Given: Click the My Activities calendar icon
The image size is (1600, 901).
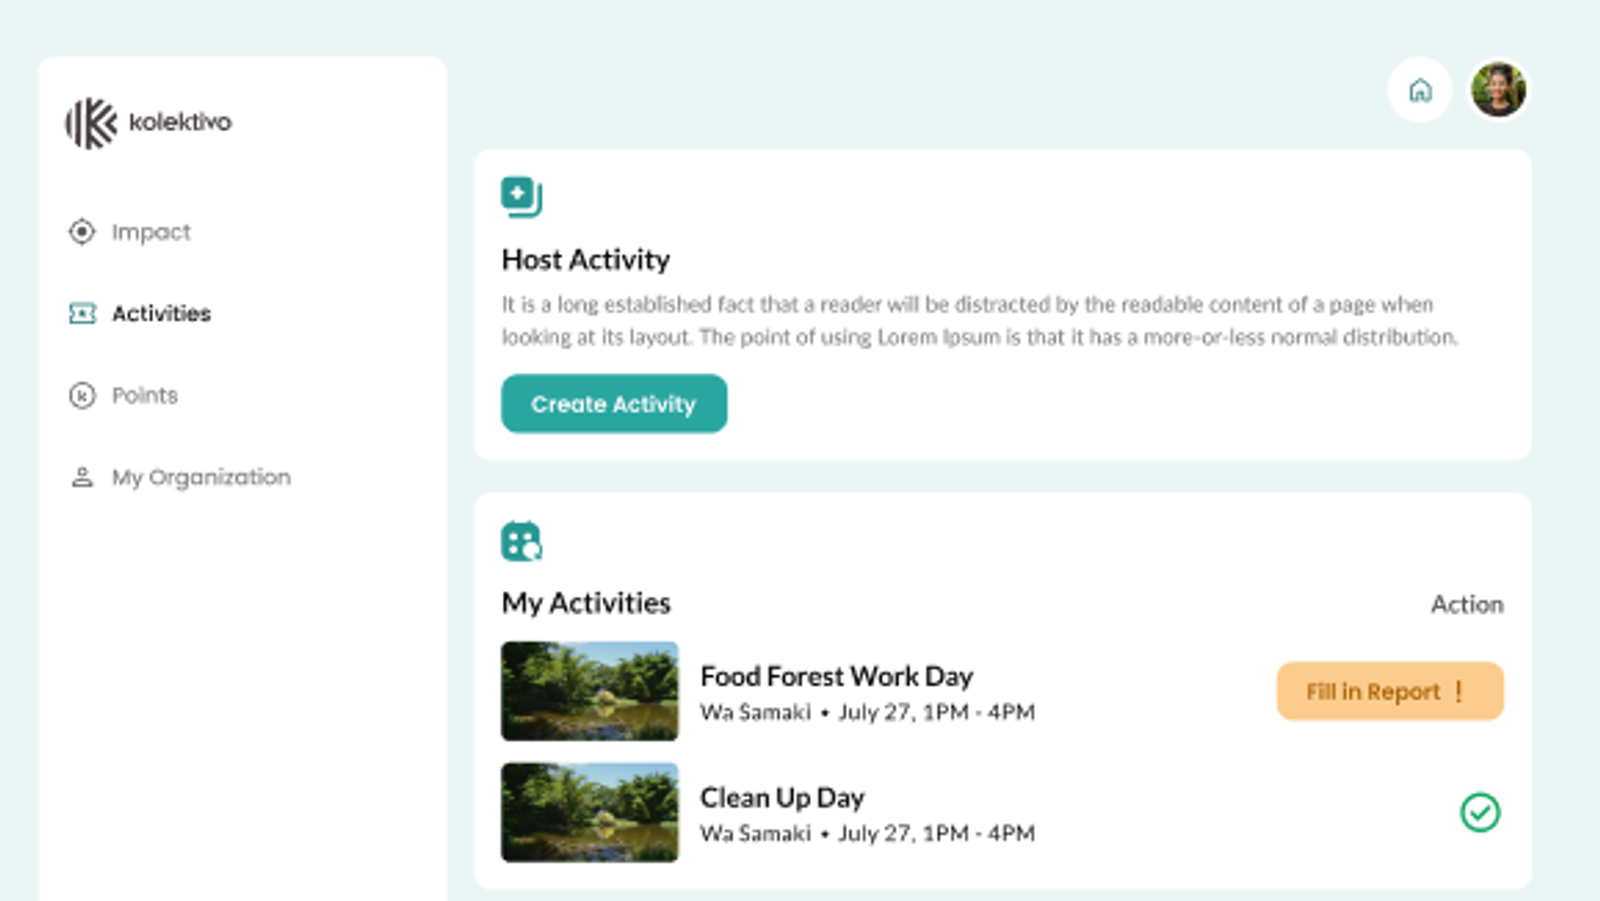Looking at the screenshot, I should [x=521, y=541].
